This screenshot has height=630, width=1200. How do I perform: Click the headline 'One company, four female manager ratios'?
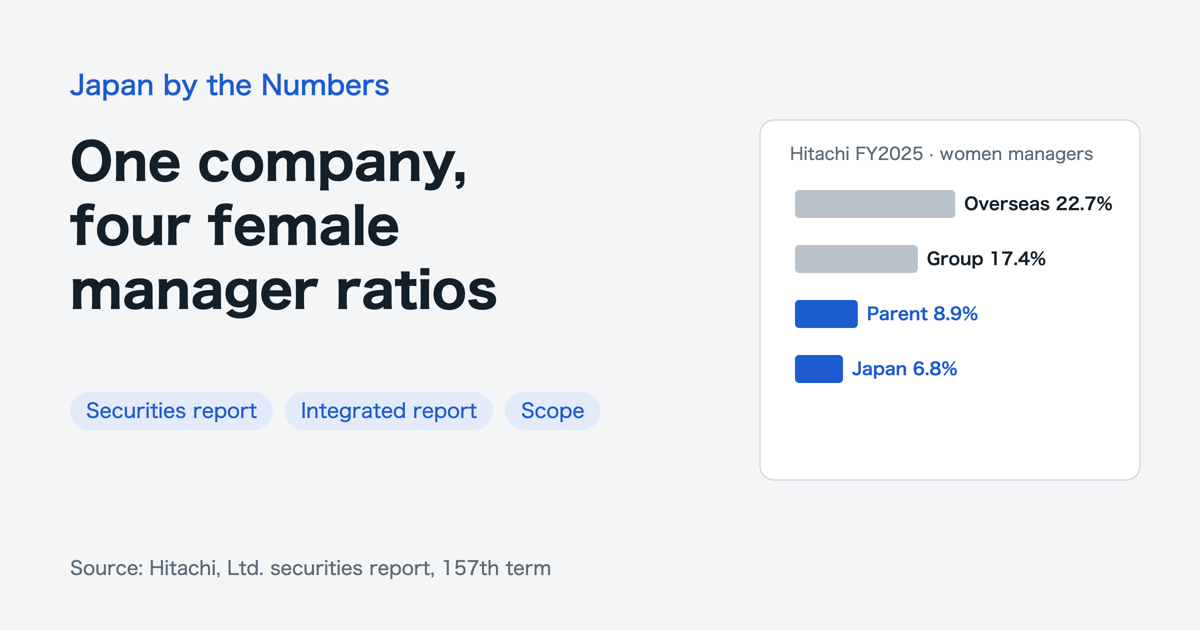[283, 227]
